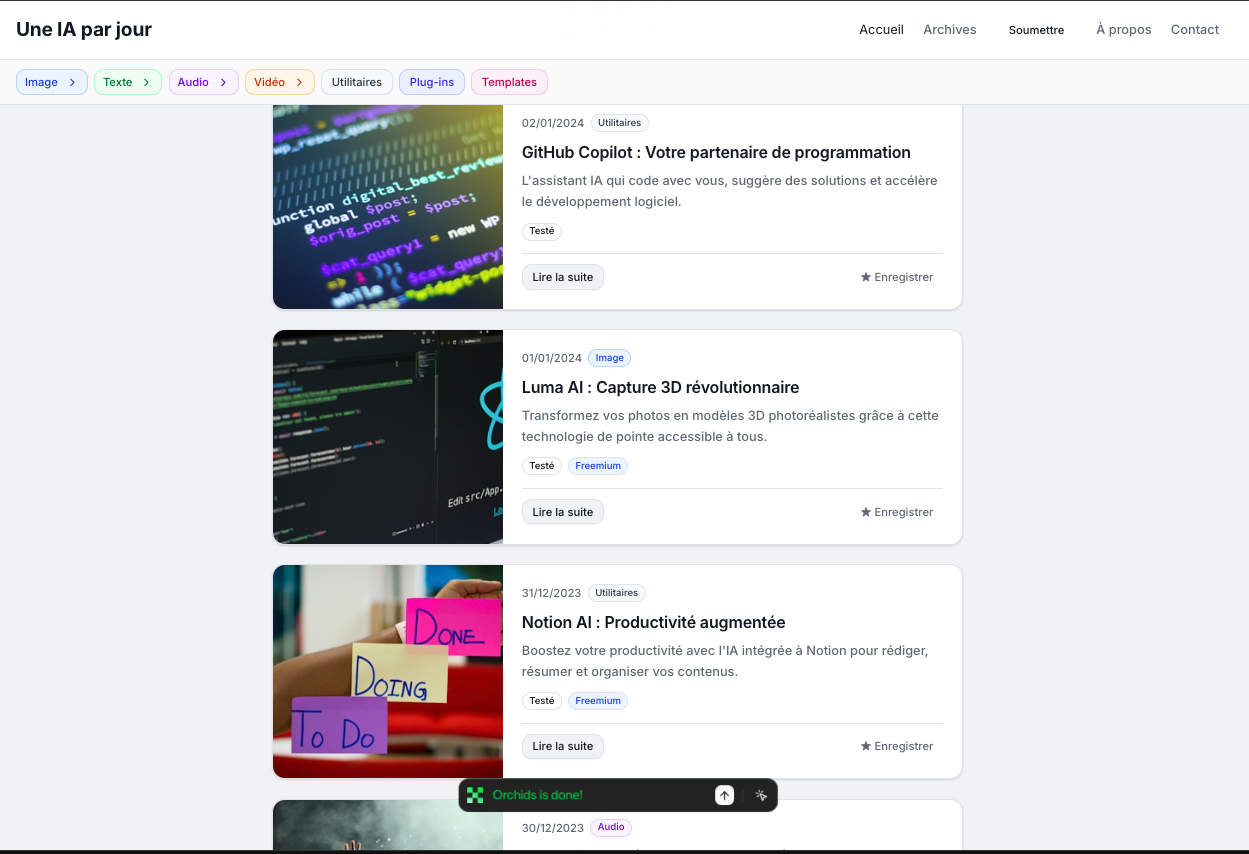Read more about GitHub Copilot
Image resolution: width=1249 pixels, height=854 pixels.
click(562, 277)
